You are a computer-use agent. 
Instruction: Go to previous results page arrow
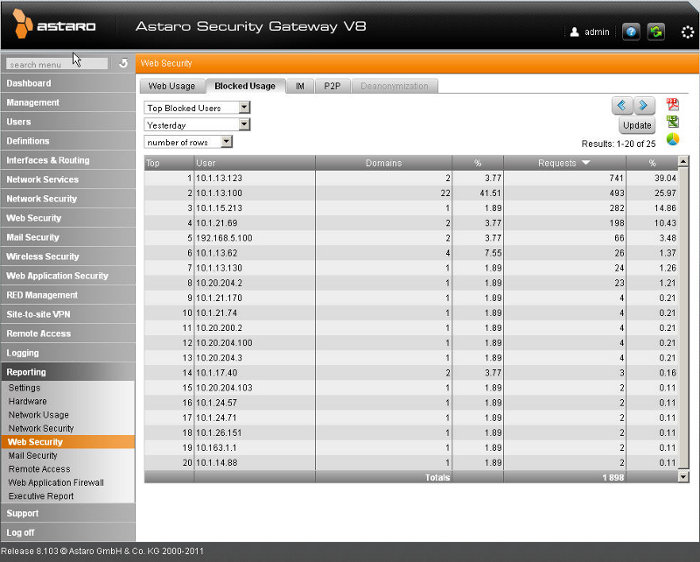(x=622, y=105)
